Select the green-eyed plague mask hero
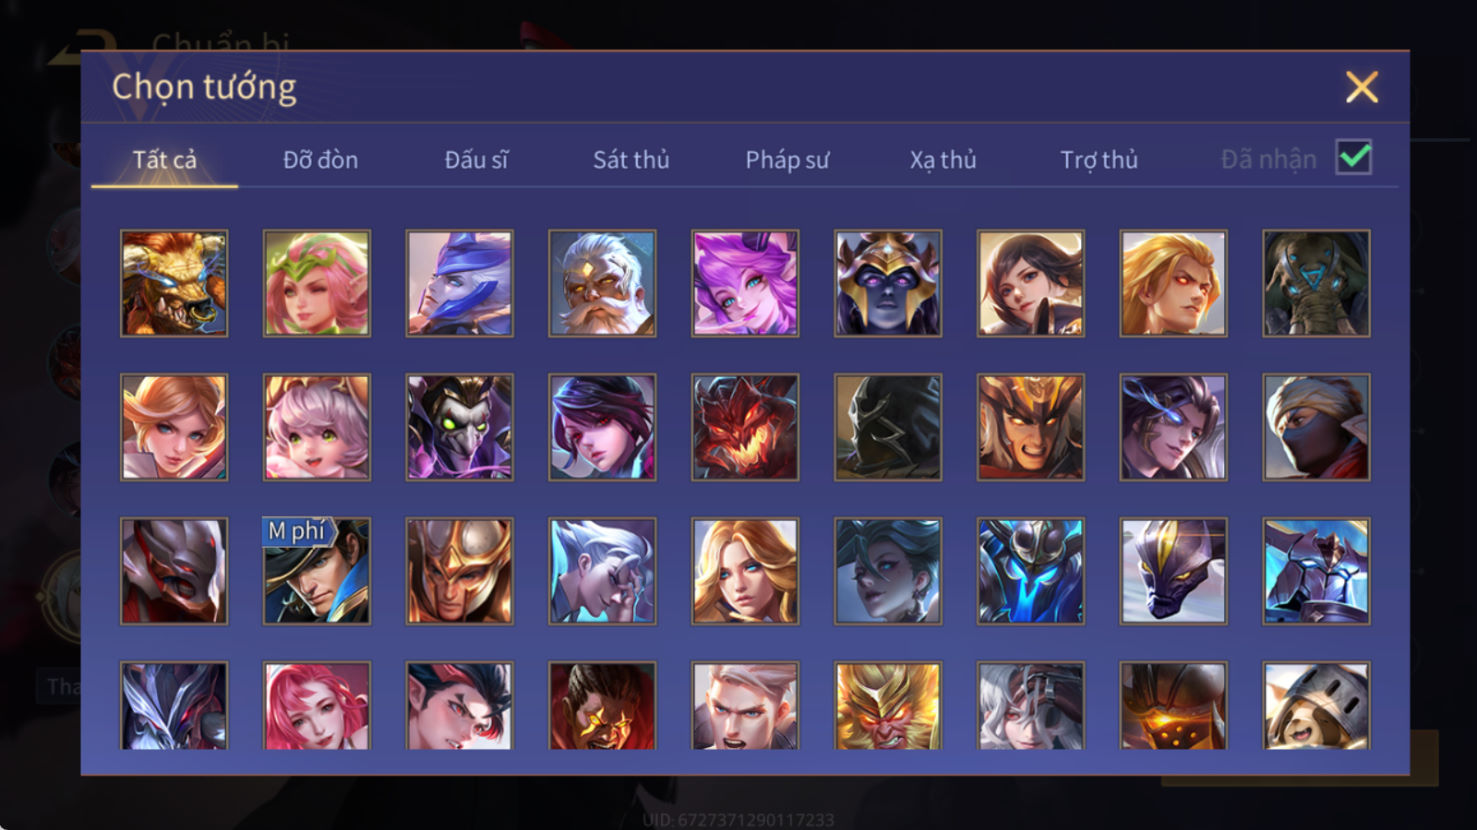Screen dimensions: 1477x830 point(460,427)
